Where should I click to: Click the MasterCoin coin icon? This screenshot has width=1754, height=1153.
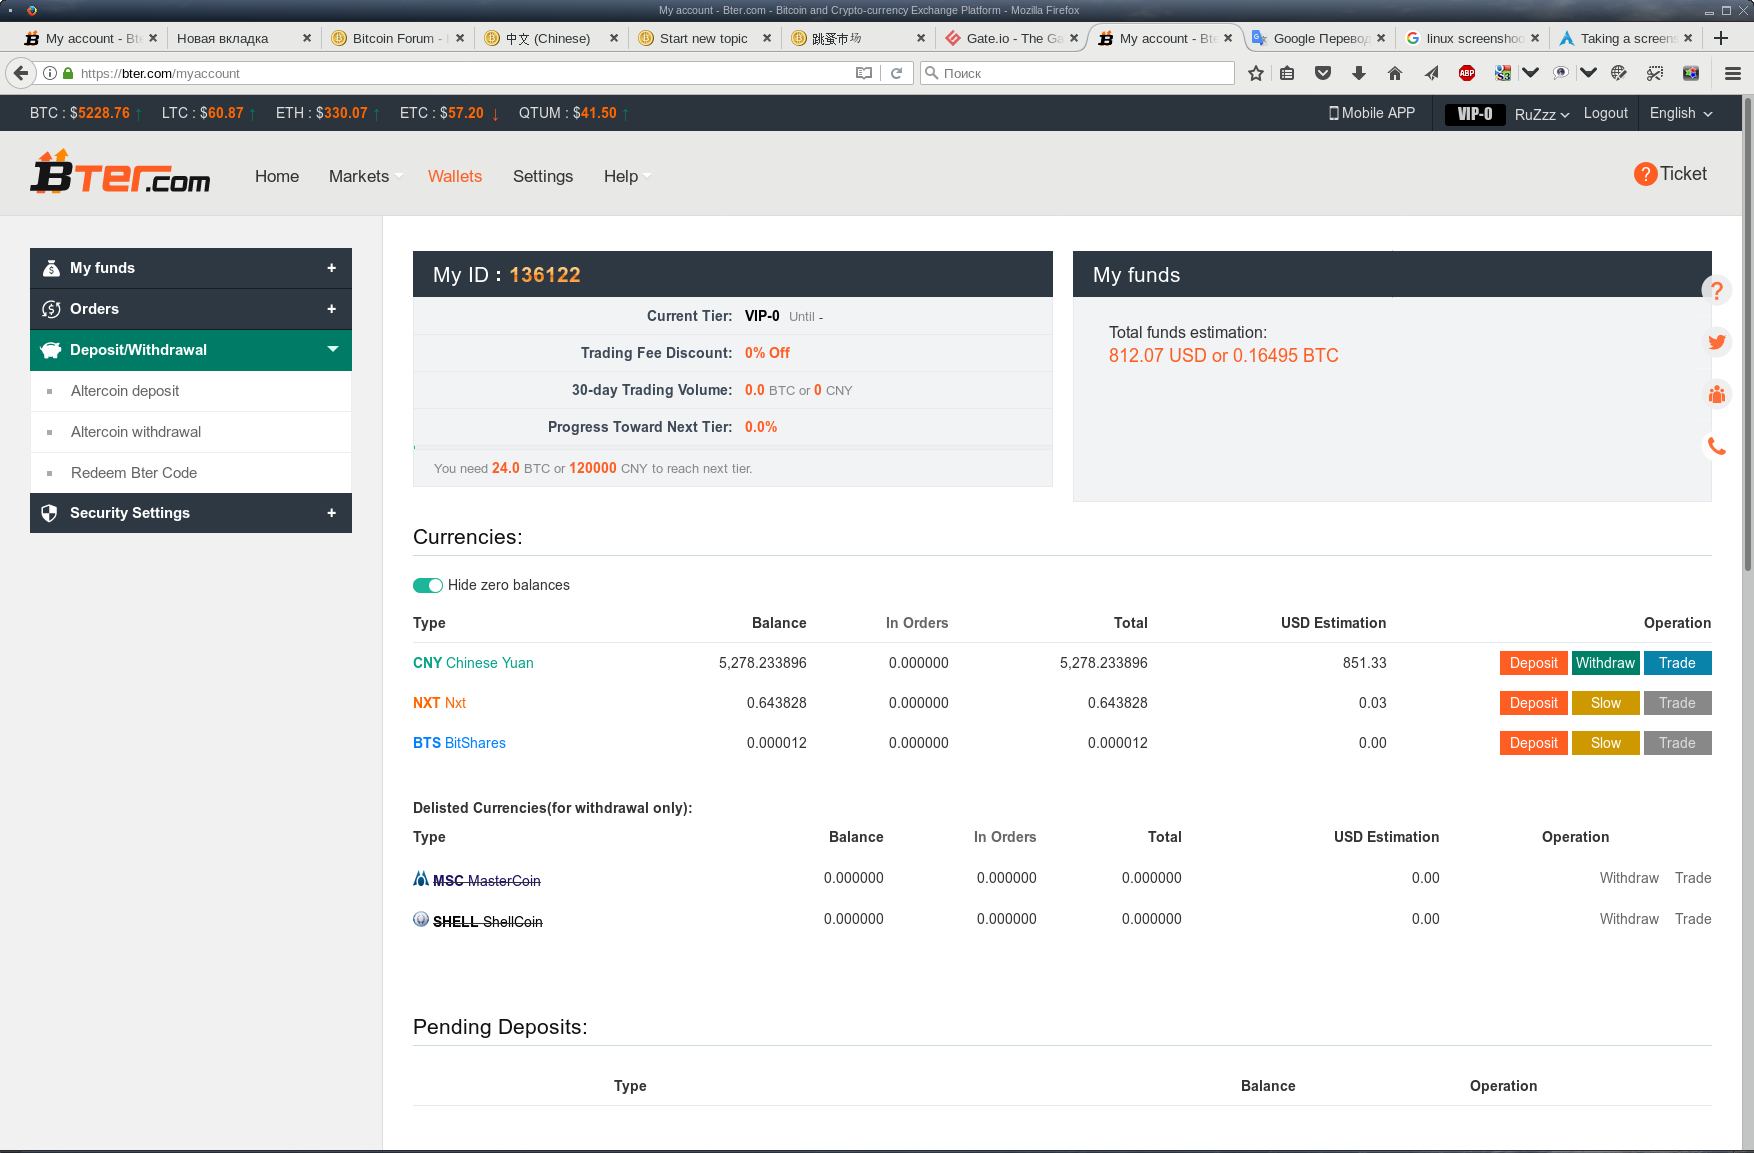tap(421, 878)
